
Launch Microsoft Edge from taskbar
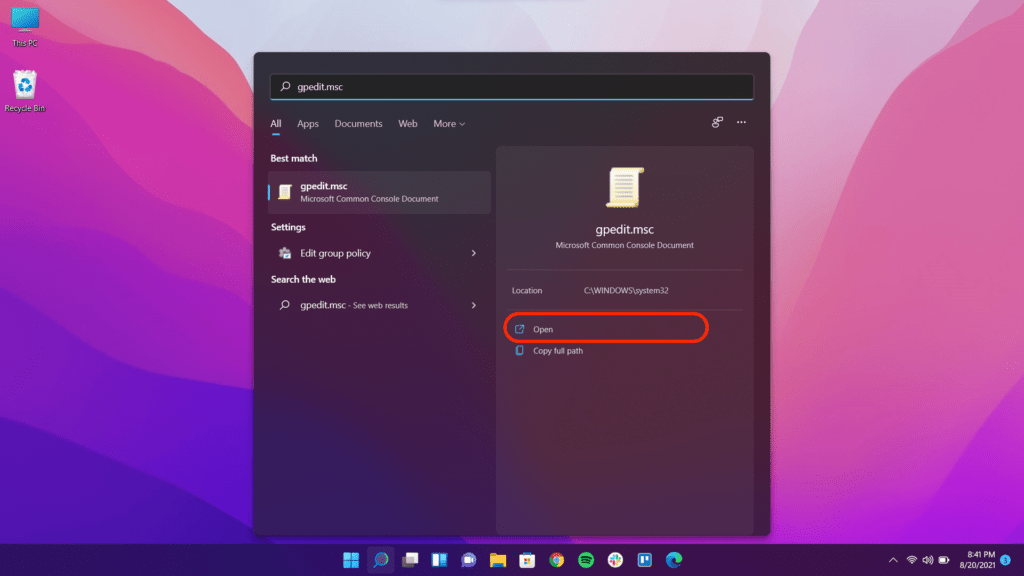(x=674, y=560)
